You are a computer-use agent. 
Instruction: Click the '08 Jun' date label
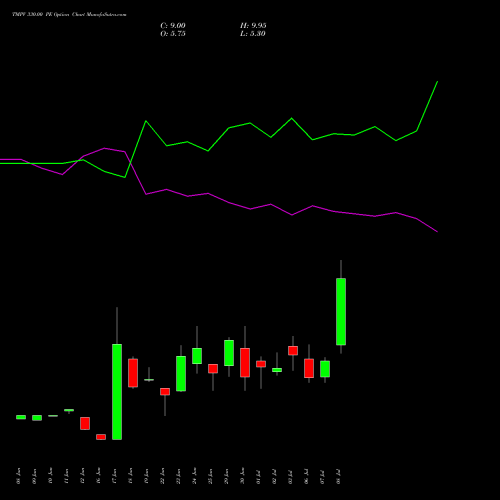pos(18,476)
